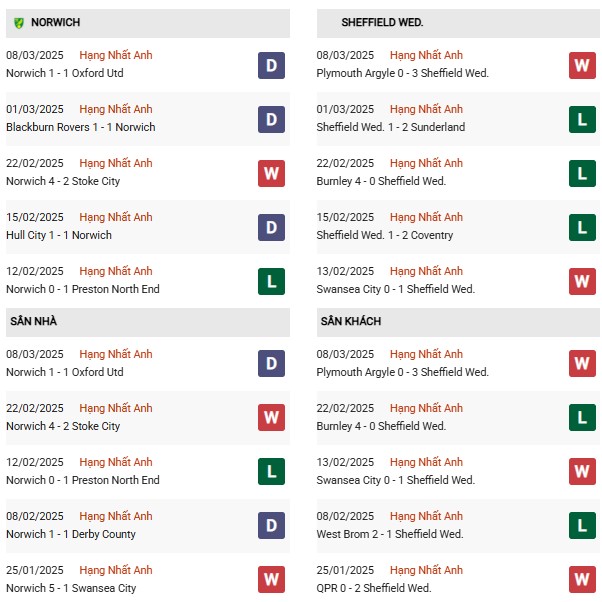
Task: Click the L badge for Sheffield Wed. 1-2 Coventry
Action: pyautogui.click(x=582, y=227)
